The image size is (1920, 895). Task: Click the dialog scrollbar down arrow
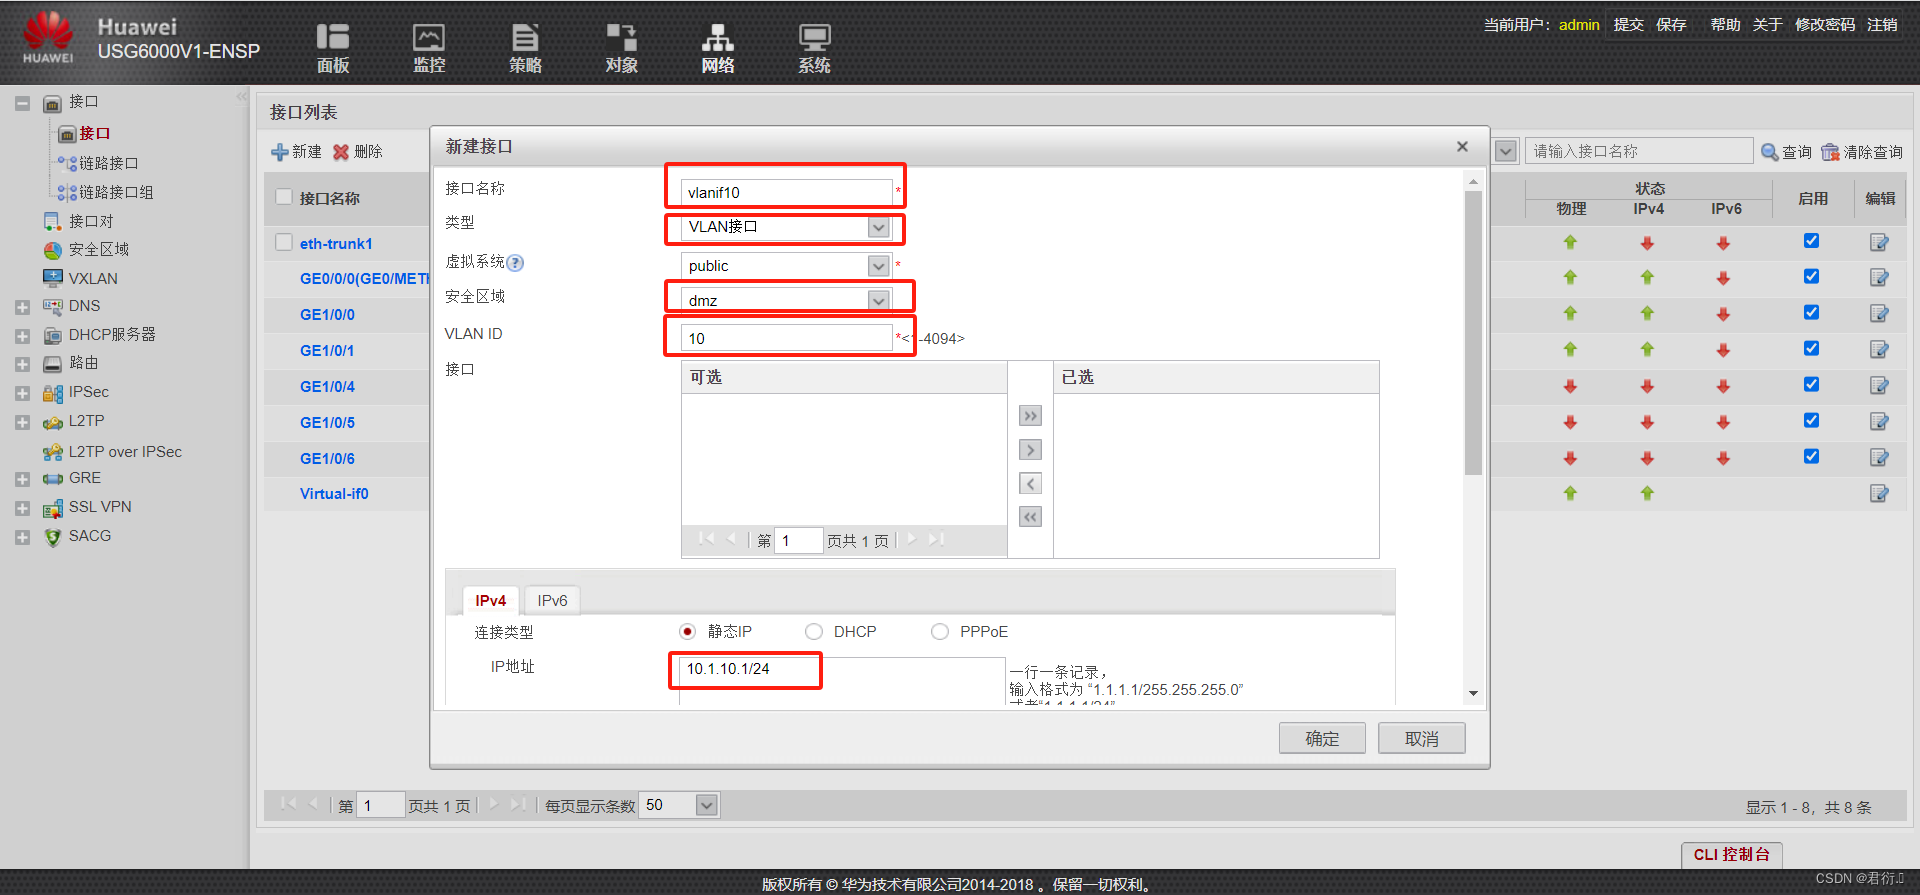pyautogui.click(x=1473, y=693)
